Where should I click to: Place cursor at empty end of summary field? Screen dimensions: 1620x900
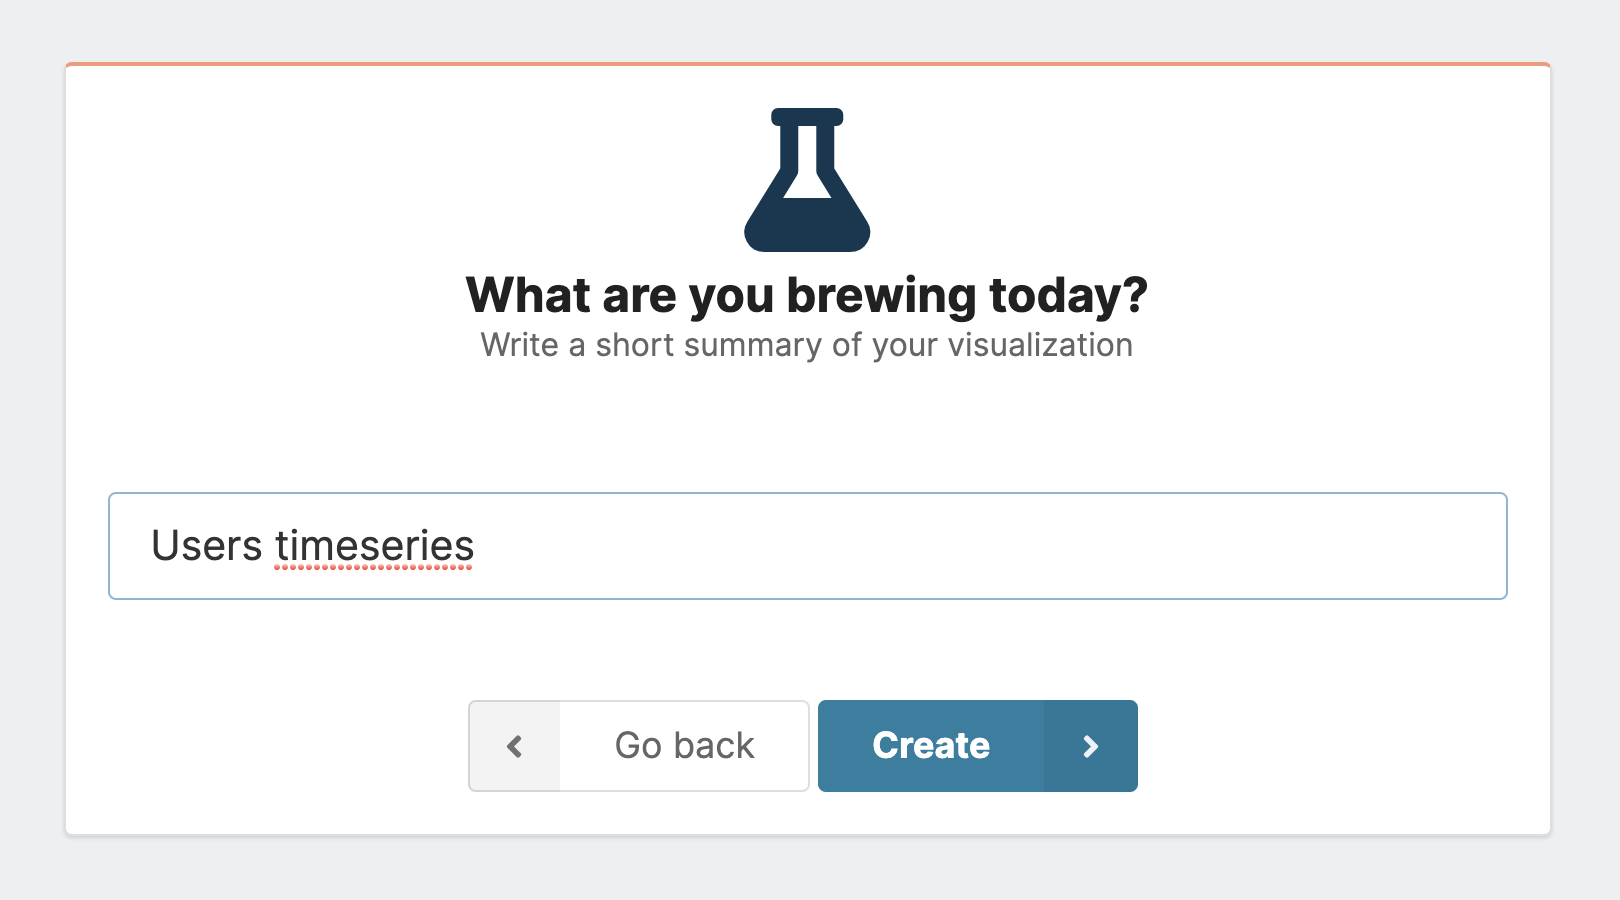(x=1000, y=546)
